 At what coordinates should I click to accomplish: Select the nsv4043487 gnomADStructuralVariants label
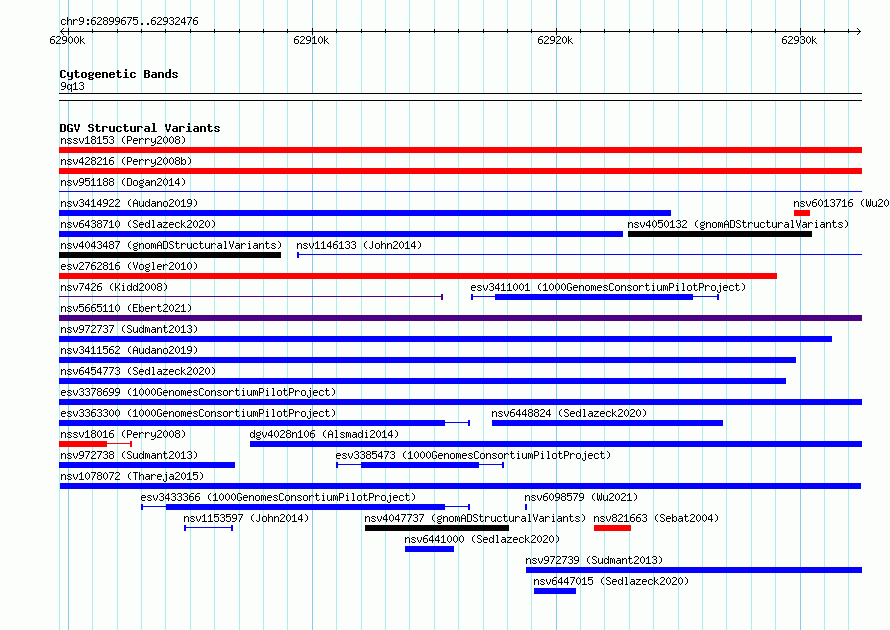tap(171, 245)
